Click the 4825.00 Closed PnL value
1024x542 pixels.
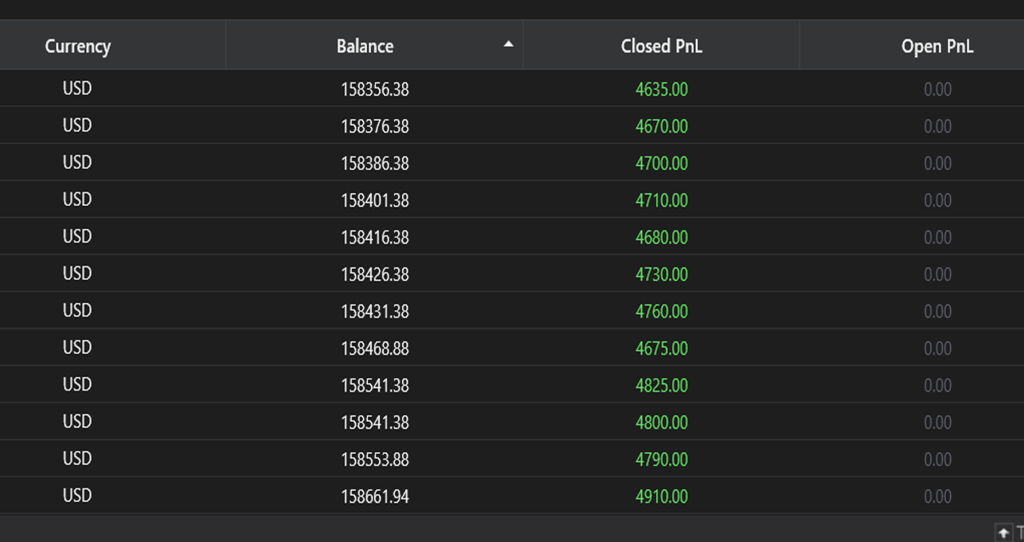tap(661, 386)
